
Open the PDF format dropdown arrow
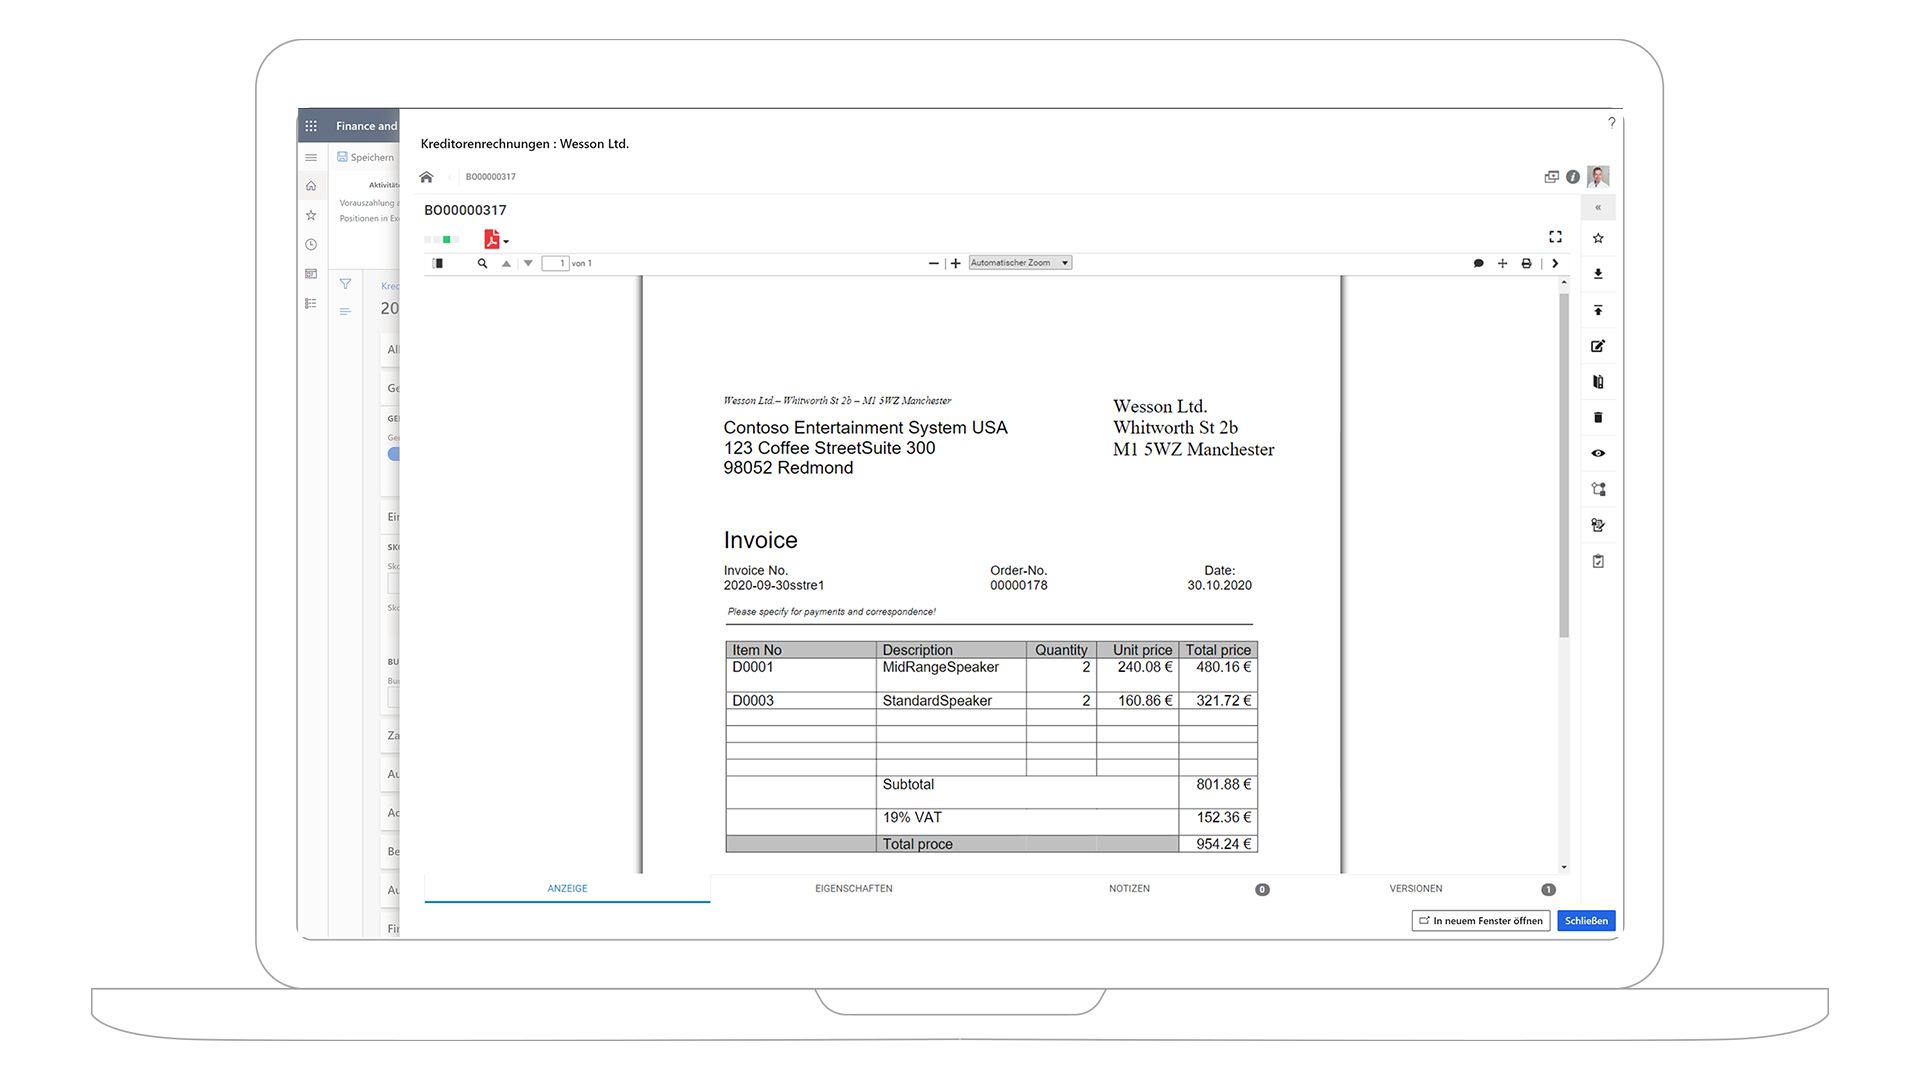[x=506, y=242]
